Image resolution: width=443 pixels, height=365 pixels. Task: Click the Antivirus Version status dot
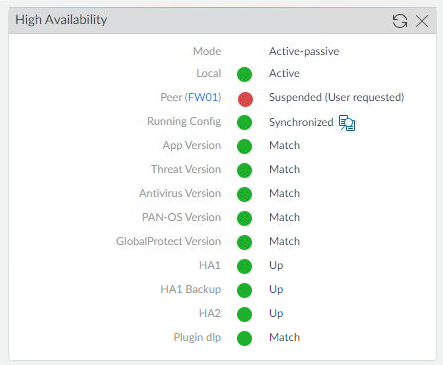pyautogui.click(x=244, y=194)
